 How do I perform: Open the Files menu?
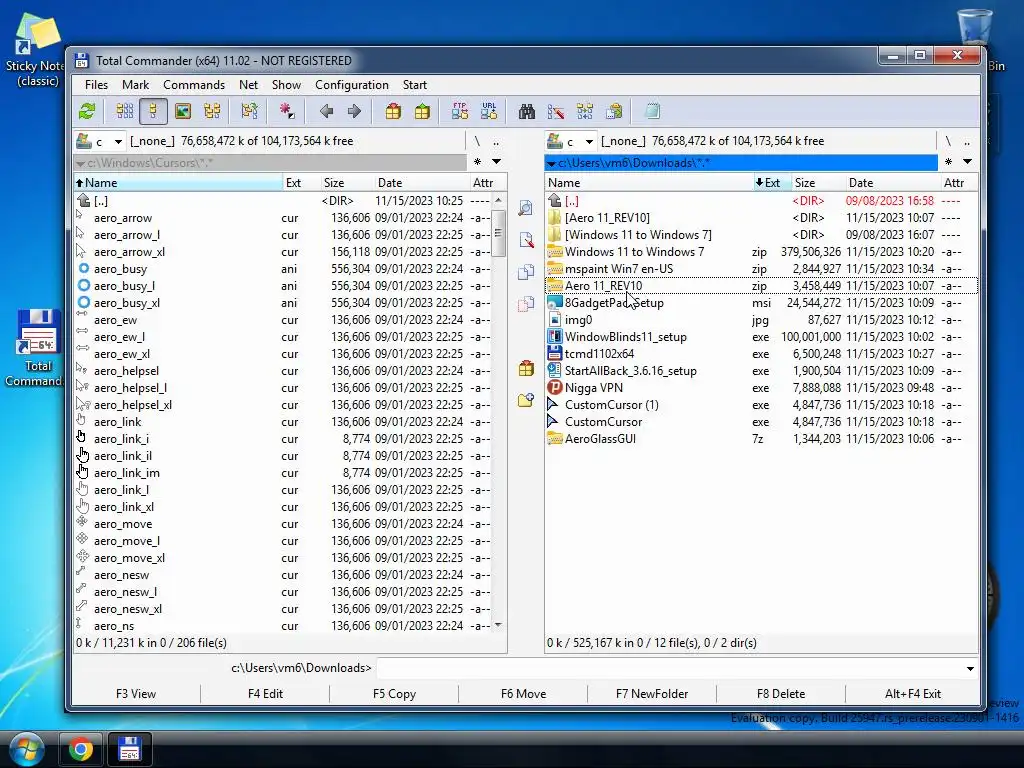[x=96, y=85]
